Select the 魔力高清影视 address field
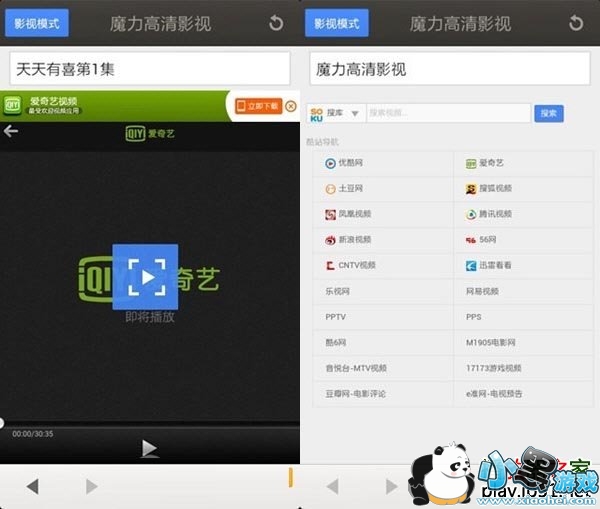 click(450, 69)
